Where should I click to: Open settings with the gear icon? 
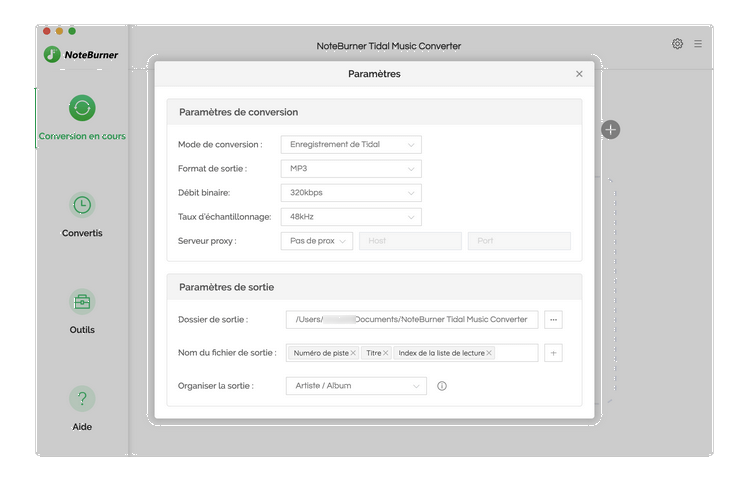point(677,44)
